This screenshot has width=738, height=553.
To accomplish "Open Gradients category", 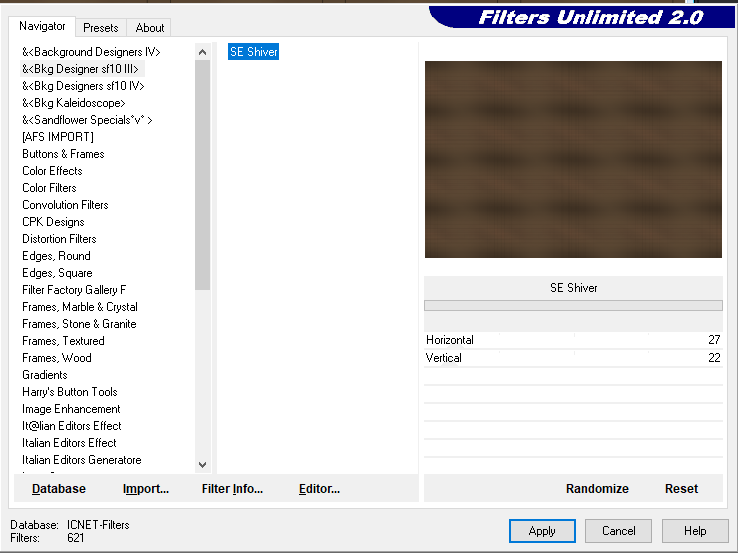I will click(x=45, y=375).
